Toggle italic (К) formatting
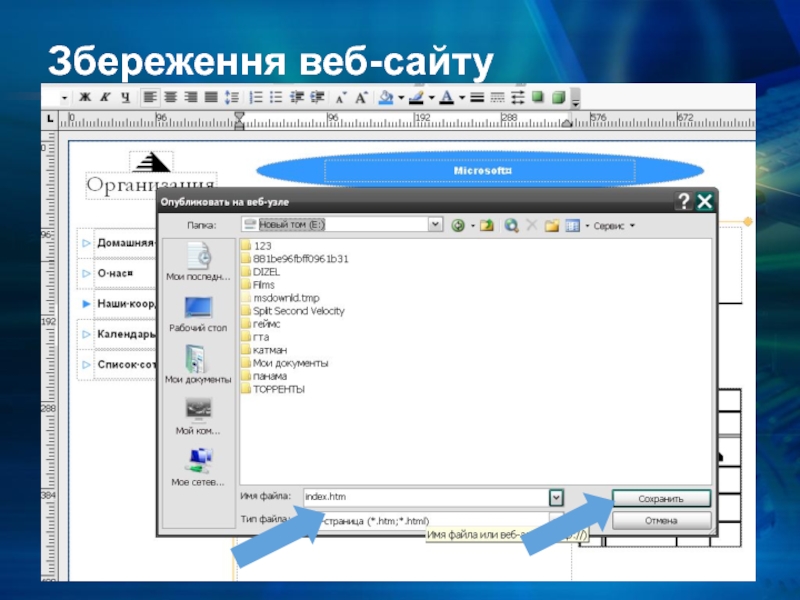Viewport: 800px width, 600px height. click(106, 97)
